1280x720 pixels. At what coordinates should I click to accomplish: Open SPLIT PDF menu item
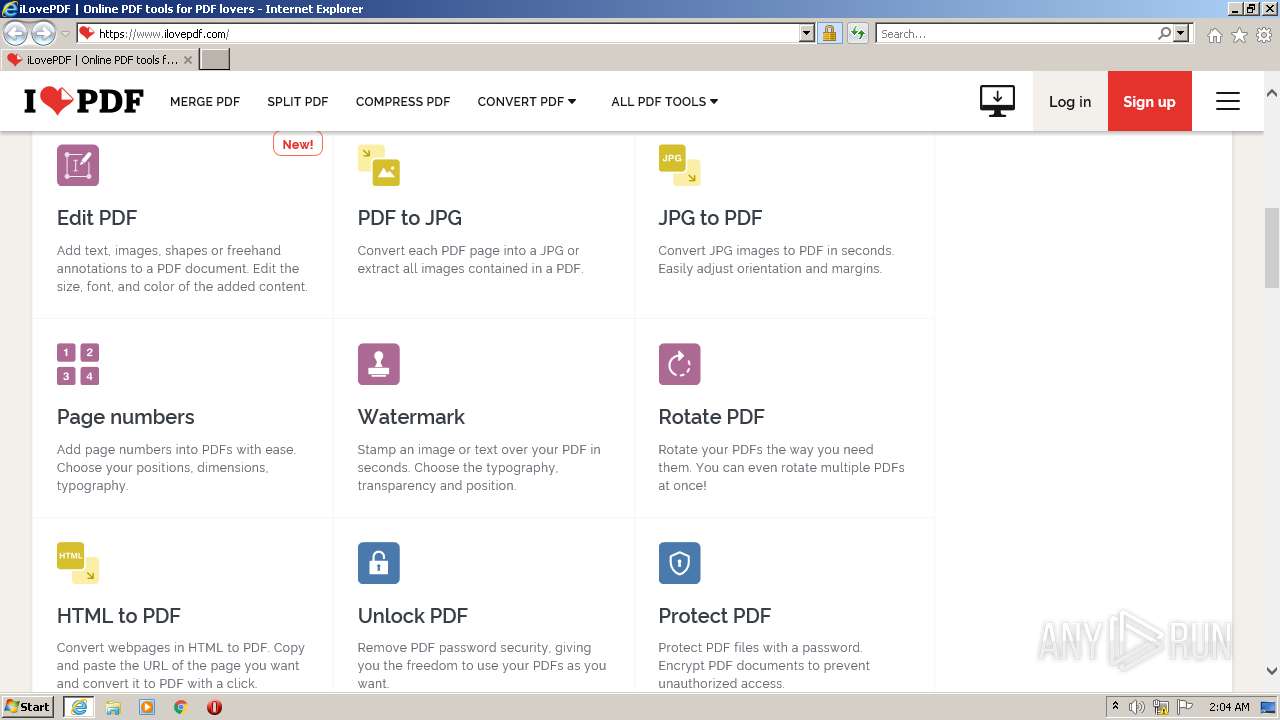point(298,101)
